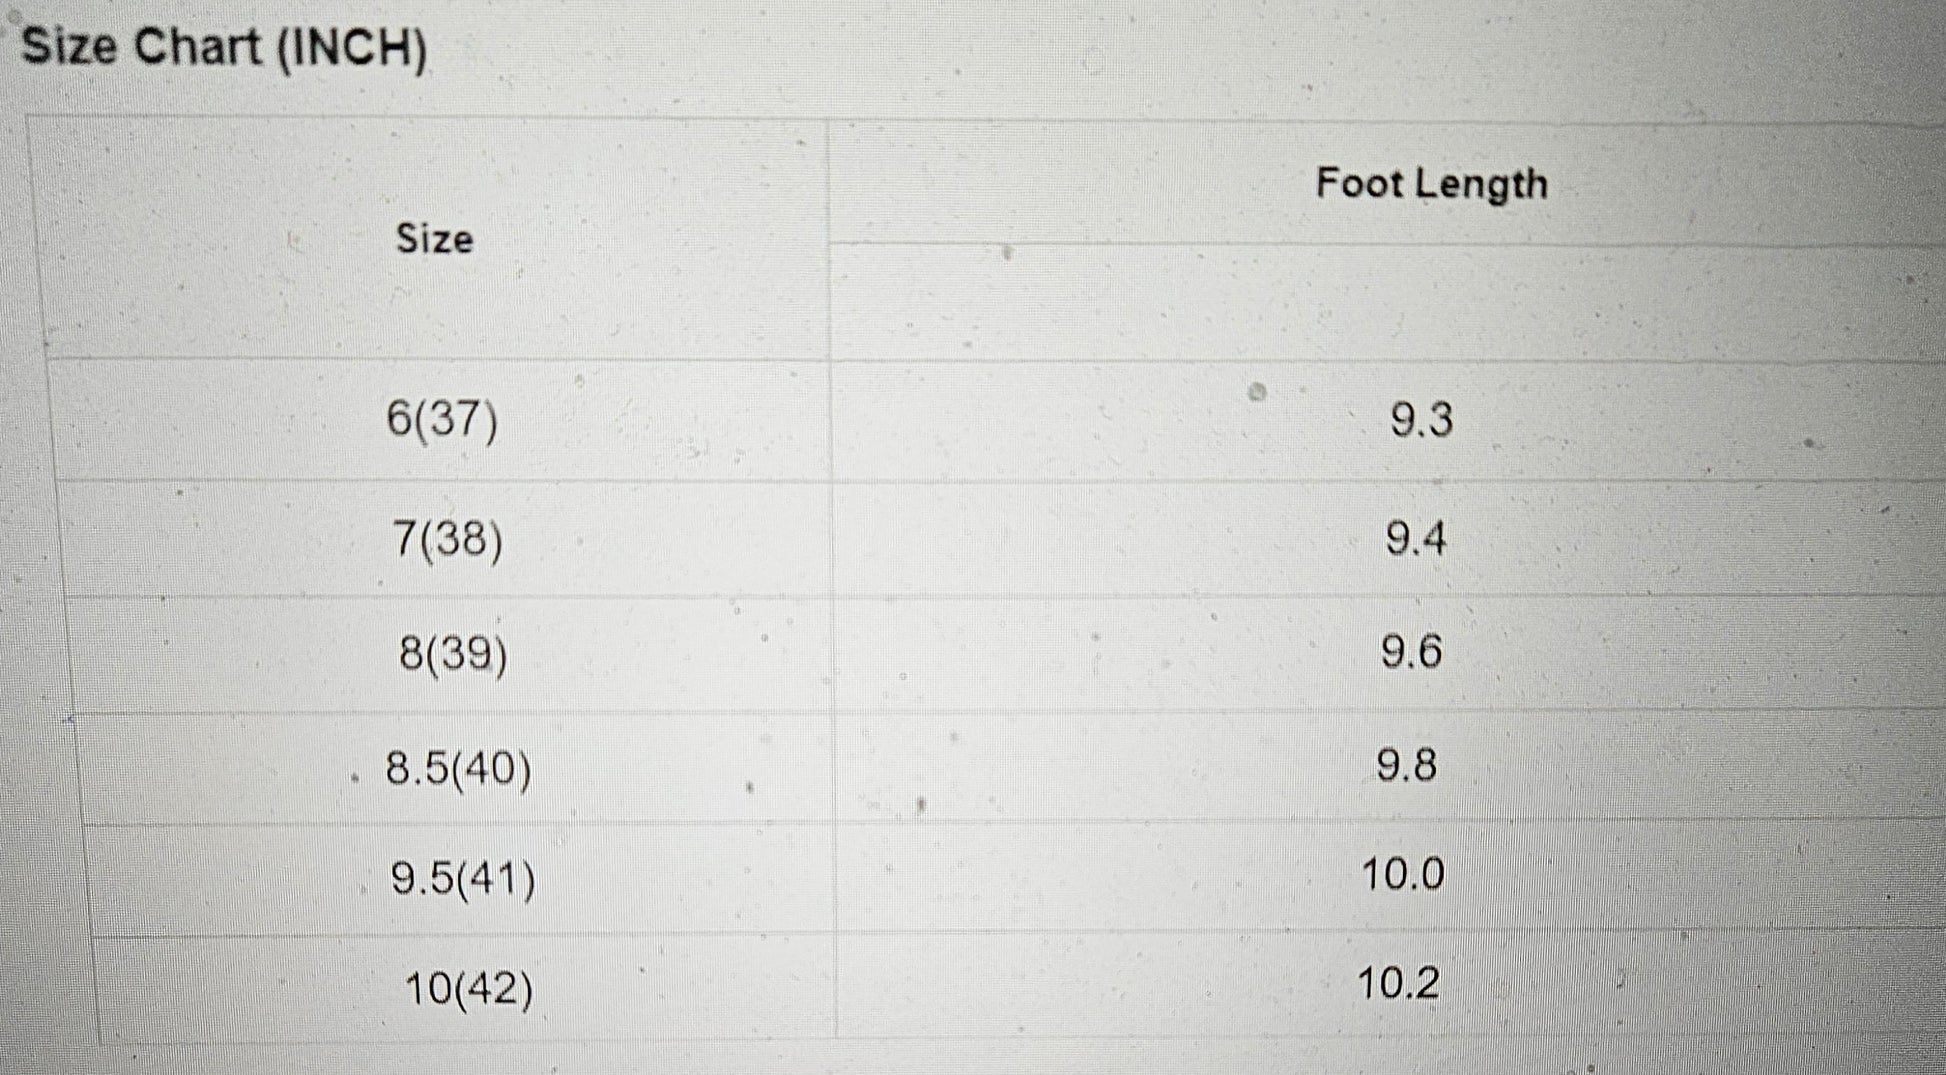Image resolution: width=1946 pixels, height=1075 pixels.
Task: Select the 9.5(41) size cell
Action: (x=462, y=880)
